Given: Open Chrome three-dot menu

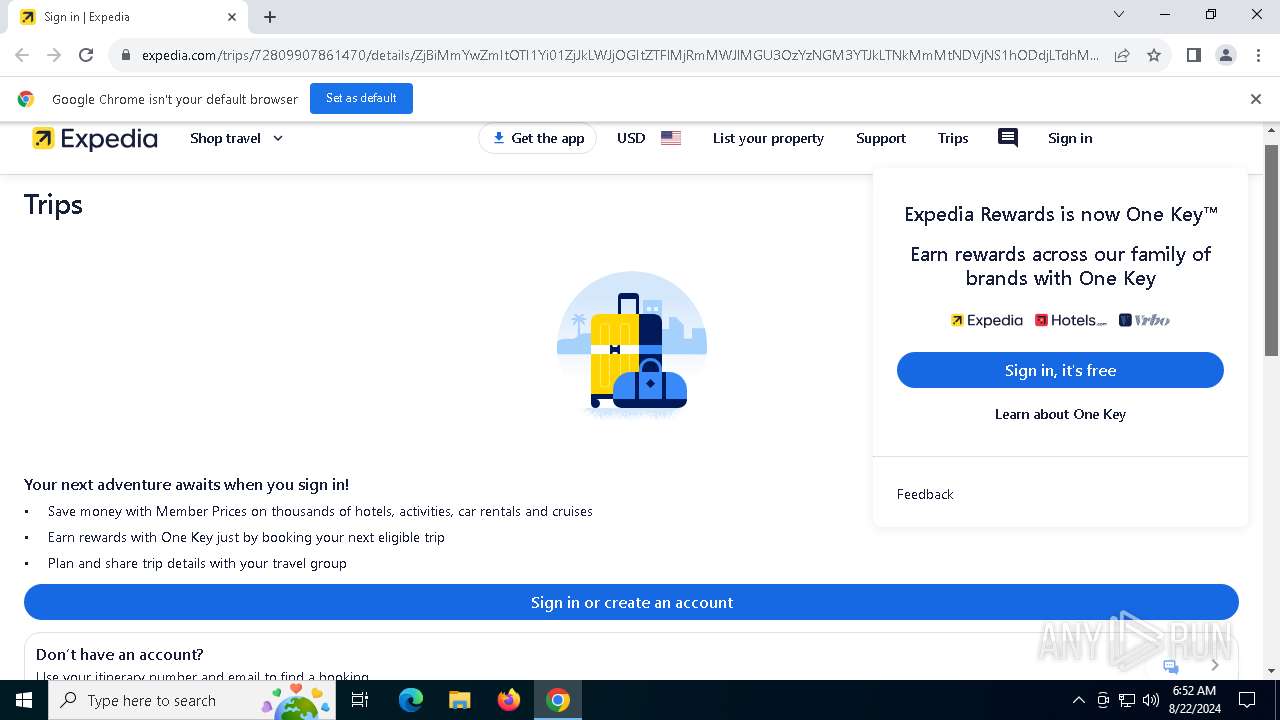Looking at the screenshot, I should [x=1258, y=55].
